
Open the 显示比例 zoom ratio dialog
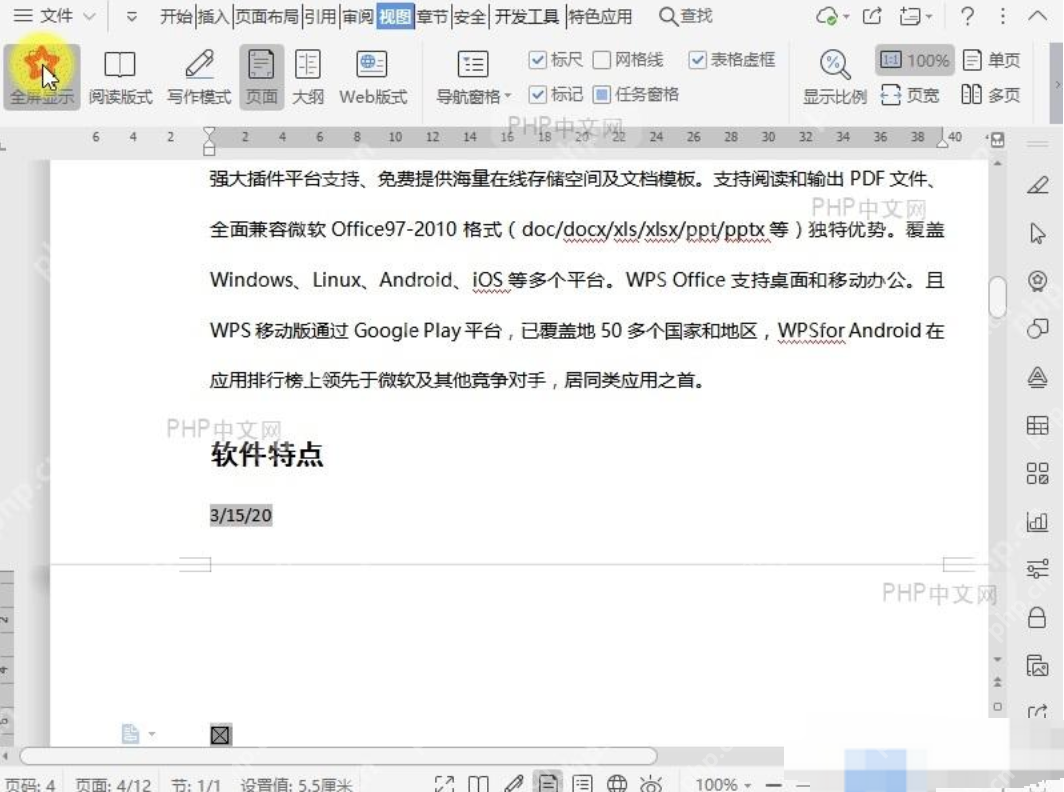[835, 77]
